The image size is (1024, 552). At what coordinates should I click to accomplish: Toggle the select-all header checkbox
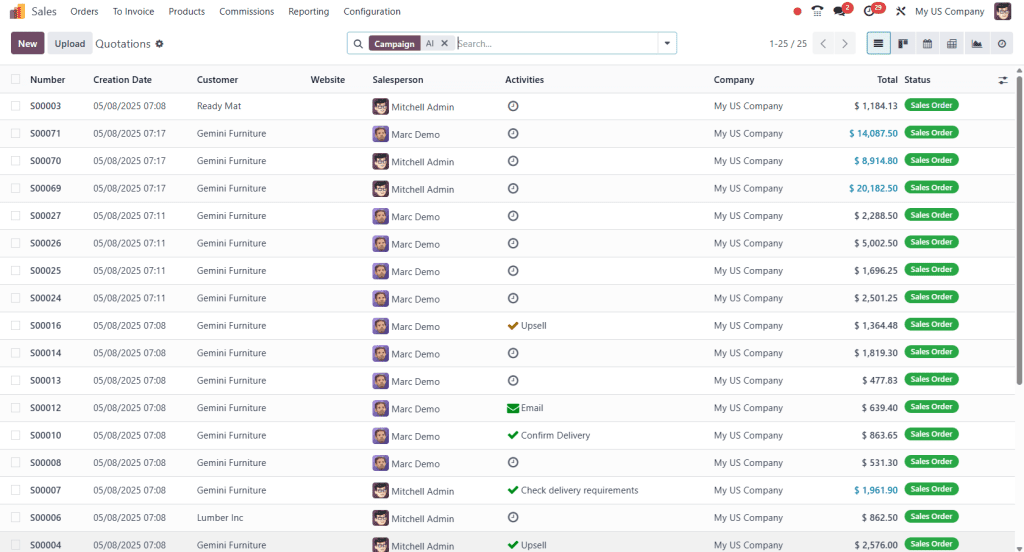tap(15, 80)
